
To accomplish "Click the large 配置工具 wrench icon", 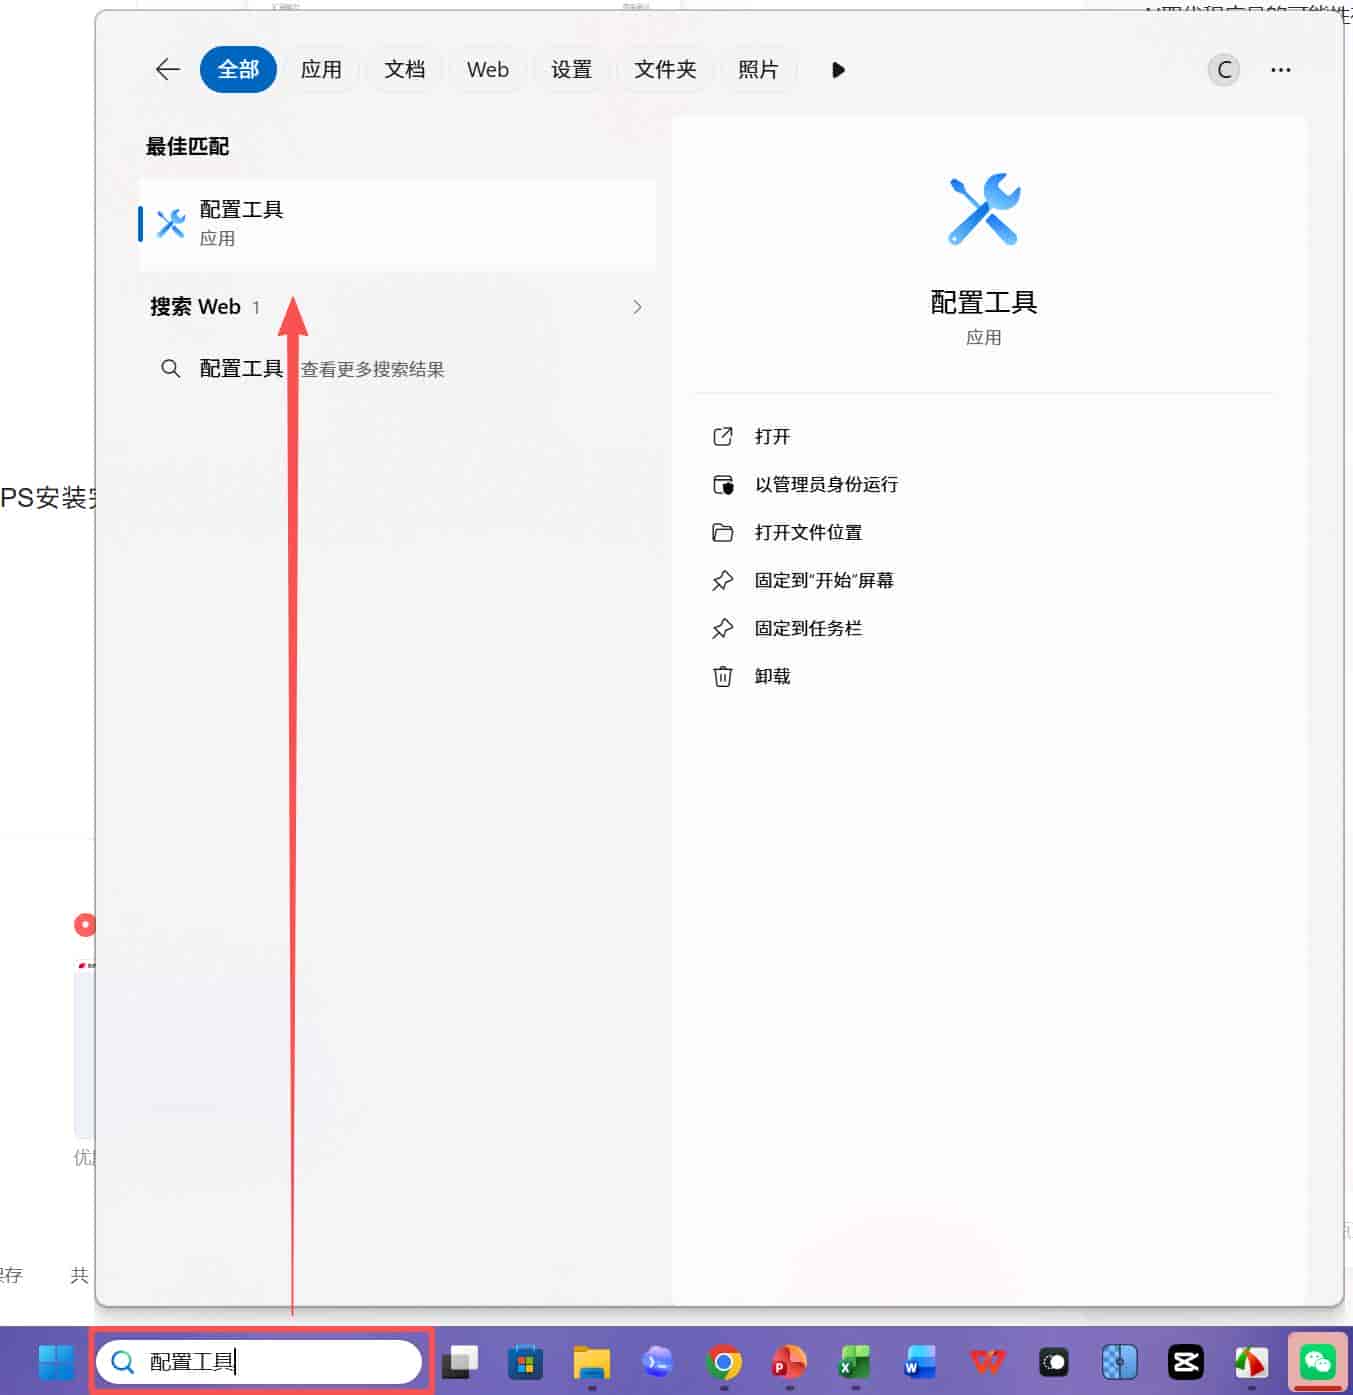I will click(984, 210).
